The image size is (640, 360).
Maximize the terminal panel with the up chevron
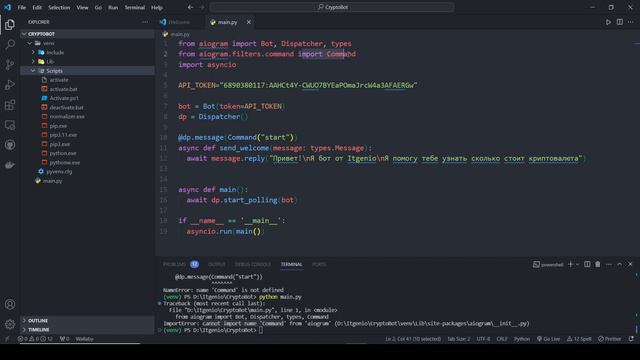[620, 264]
